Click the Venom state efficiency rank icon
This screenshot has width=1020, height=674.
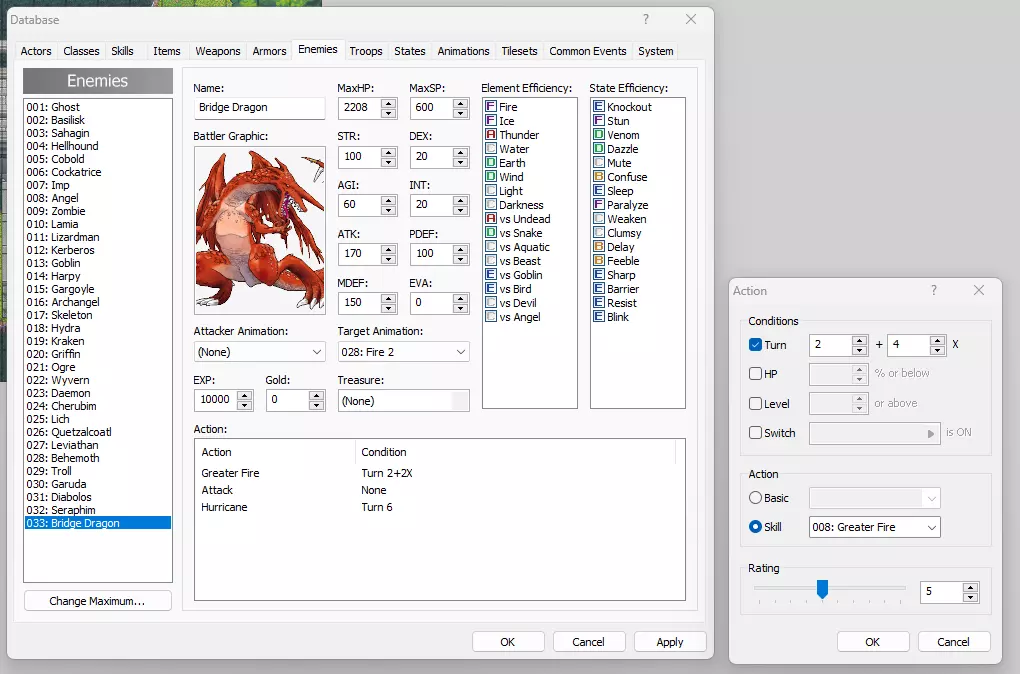pos(599,135)
